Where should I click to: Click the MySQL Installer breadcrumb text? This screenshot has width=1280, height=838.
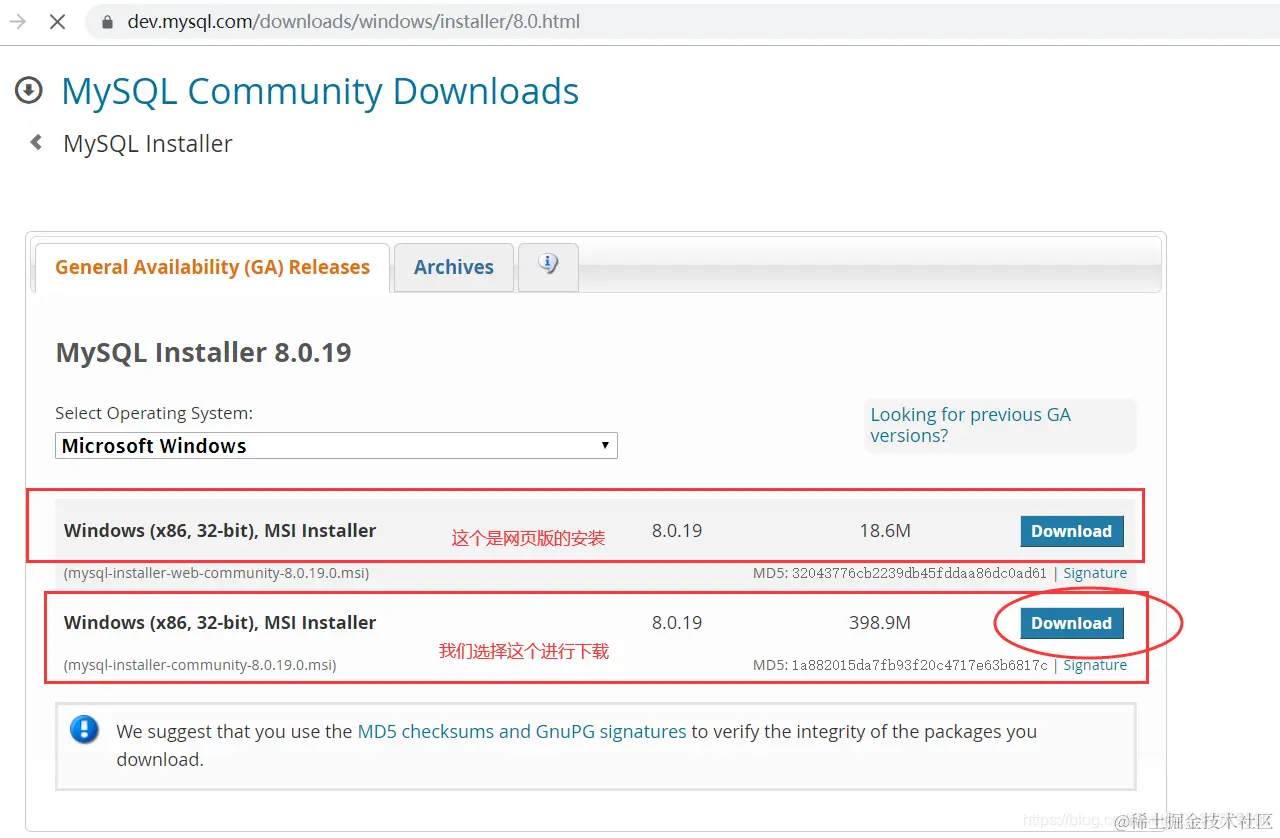click(148, 144)
